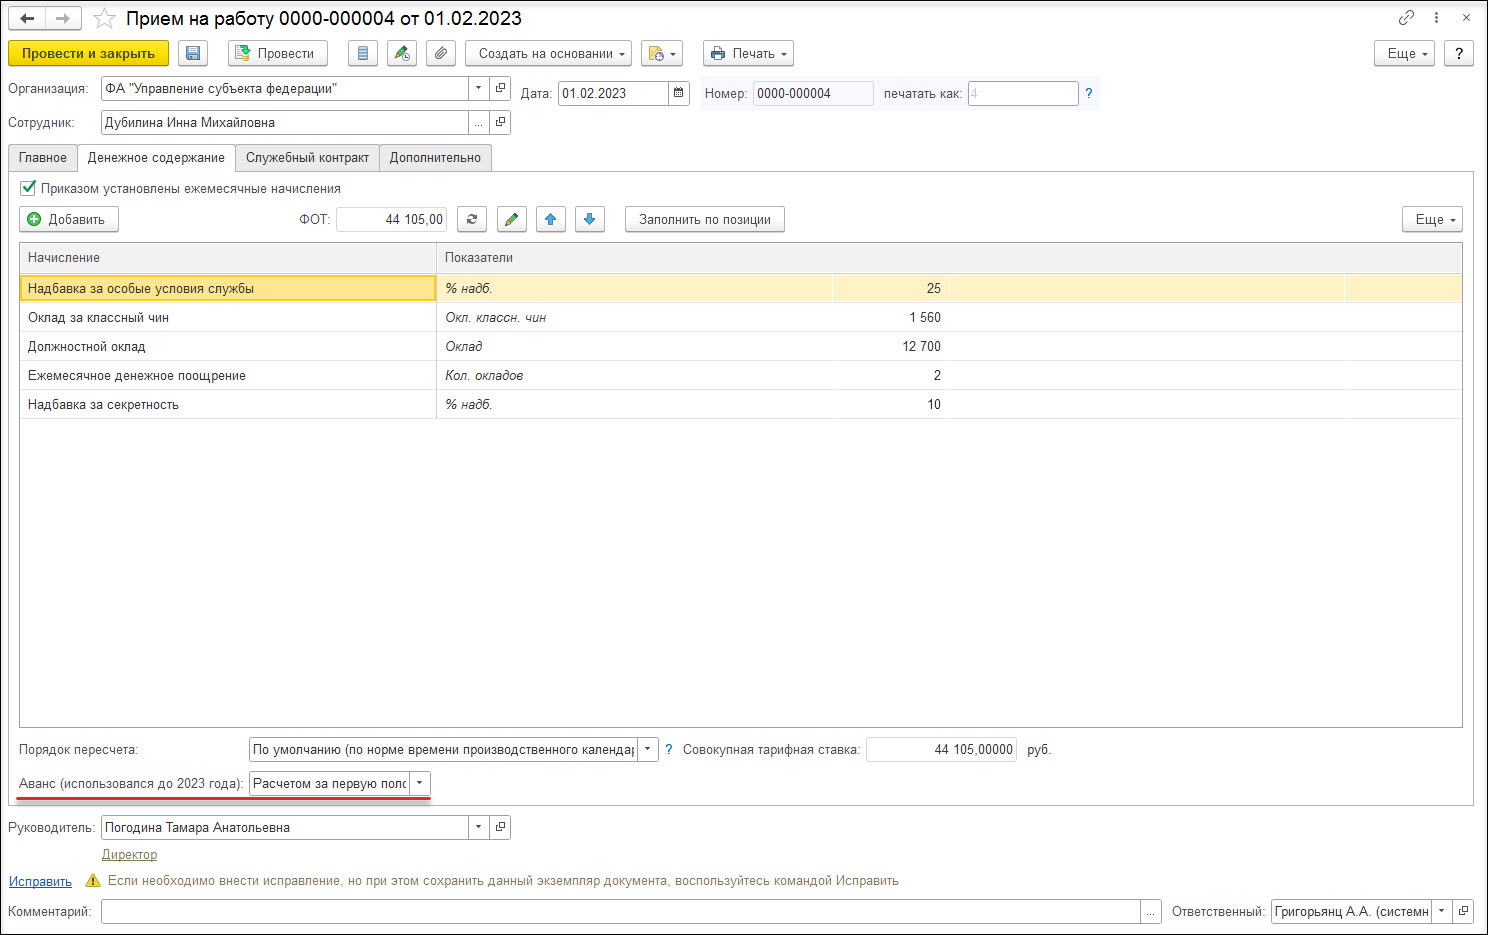
Task: Expand the Ответственный dropdown
Action: click(x=1442, y=911)
